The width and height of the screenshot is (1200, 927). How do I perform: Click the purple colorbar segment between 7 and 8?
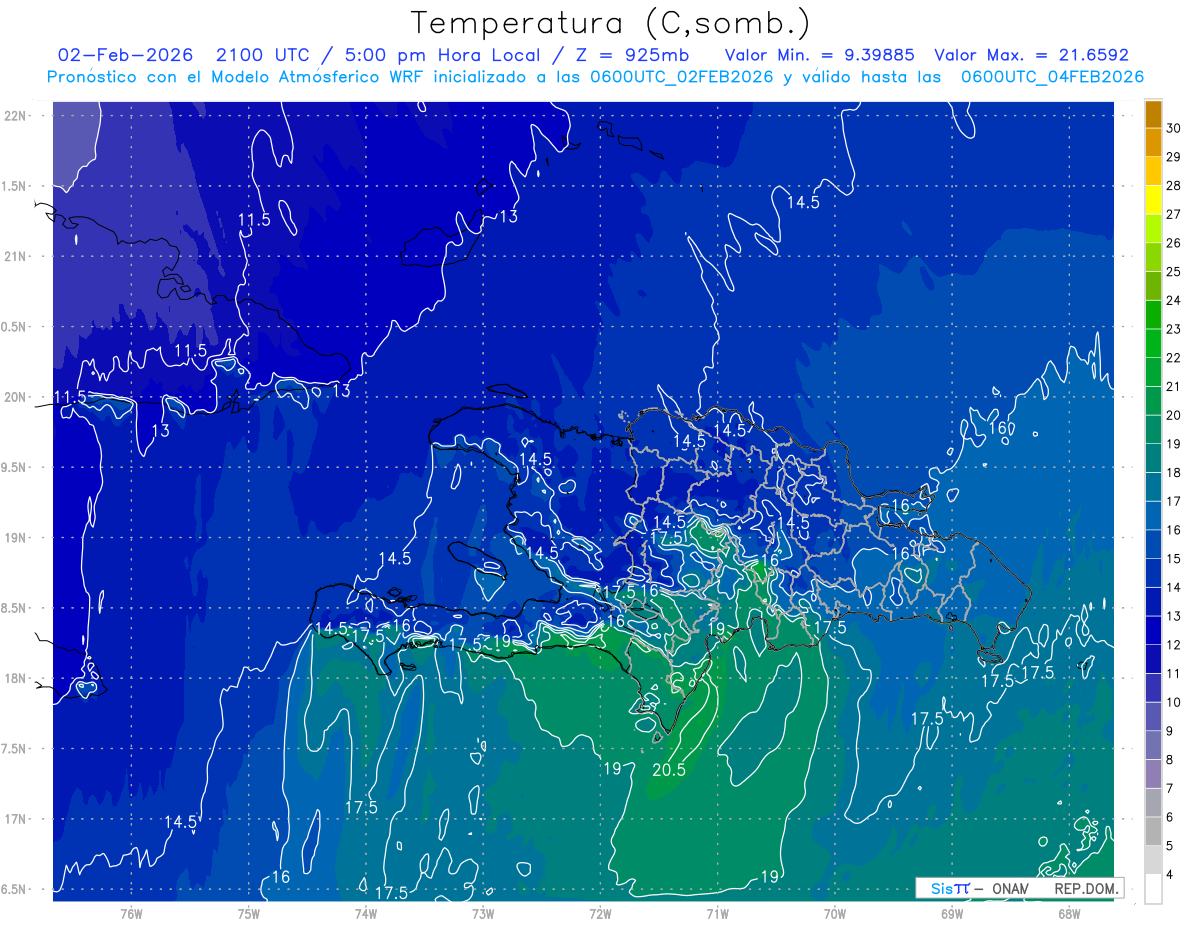pyautogui.click(x=1153, y=775)
